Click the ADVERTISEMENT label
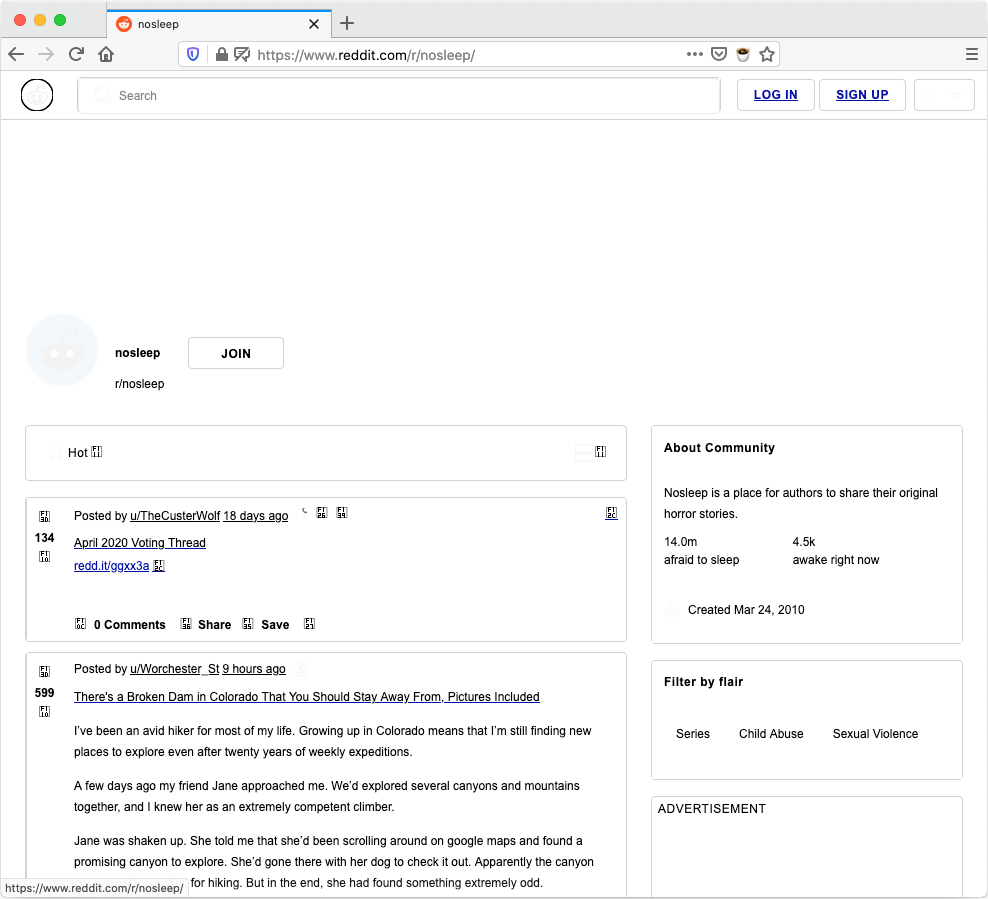This screenshot has width=988, height=899. click(x=711, y=809)
